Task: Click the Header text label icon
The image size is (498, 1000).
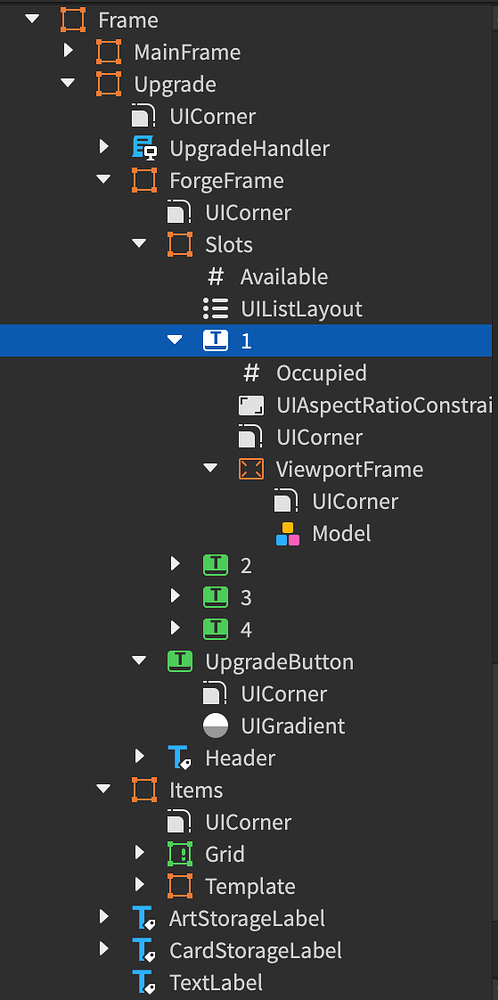Action: 180,758
